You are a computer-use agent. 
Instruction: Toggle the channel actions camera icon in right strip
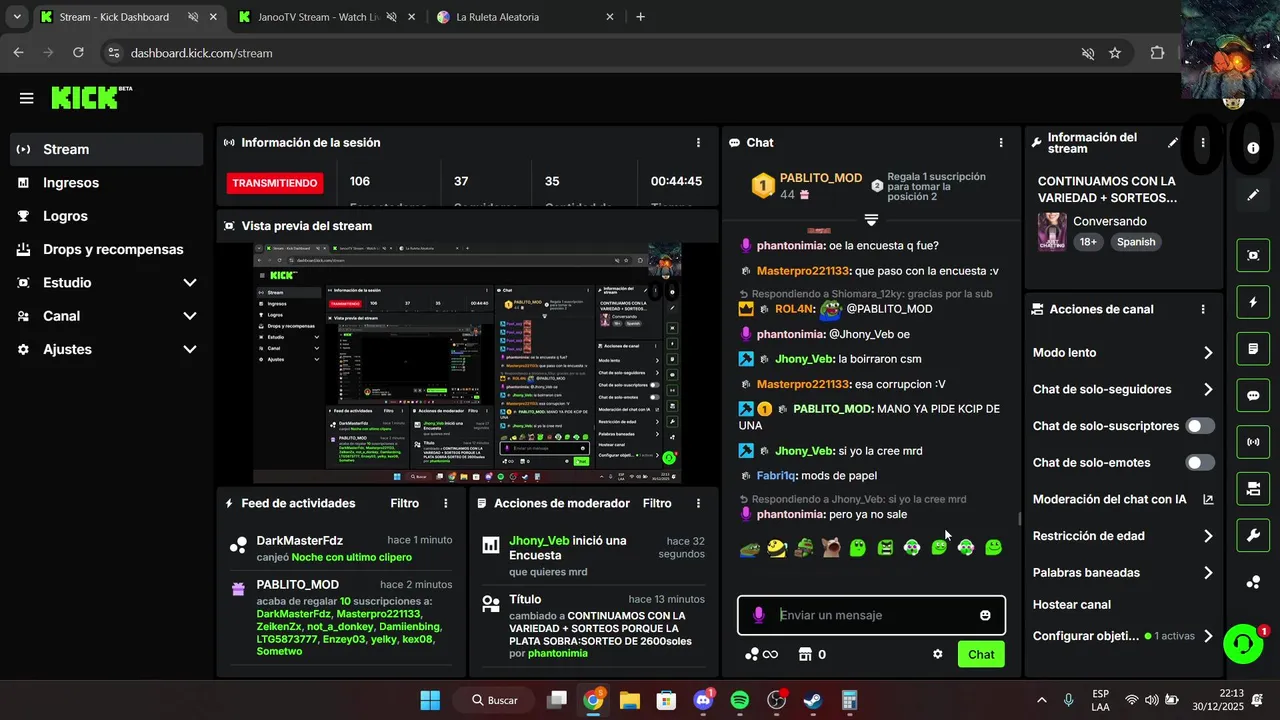tap(1253, 489)
